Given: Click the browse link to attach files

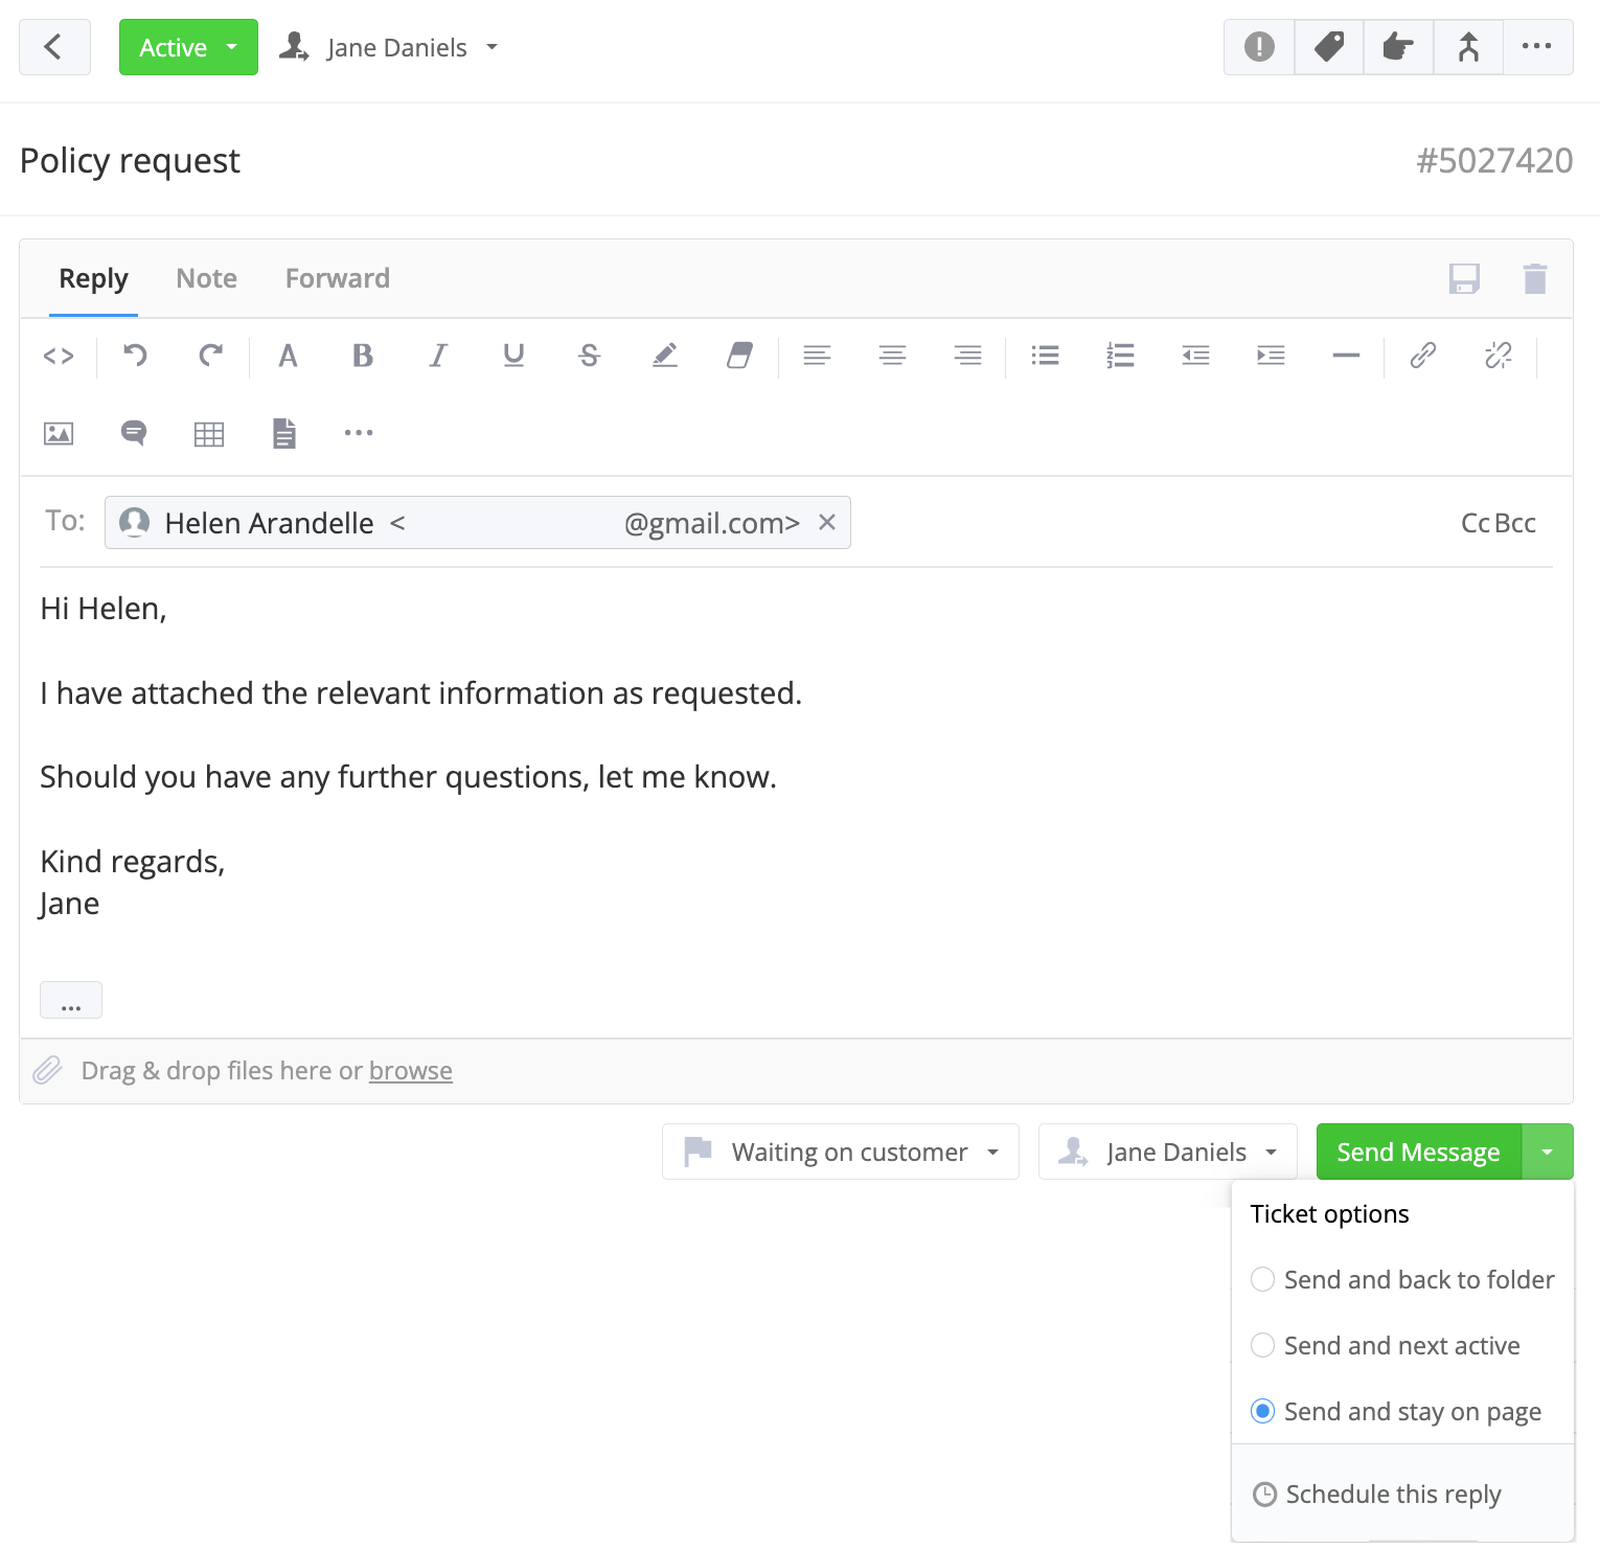Looking at the screenshot, I should (410, 1071).
